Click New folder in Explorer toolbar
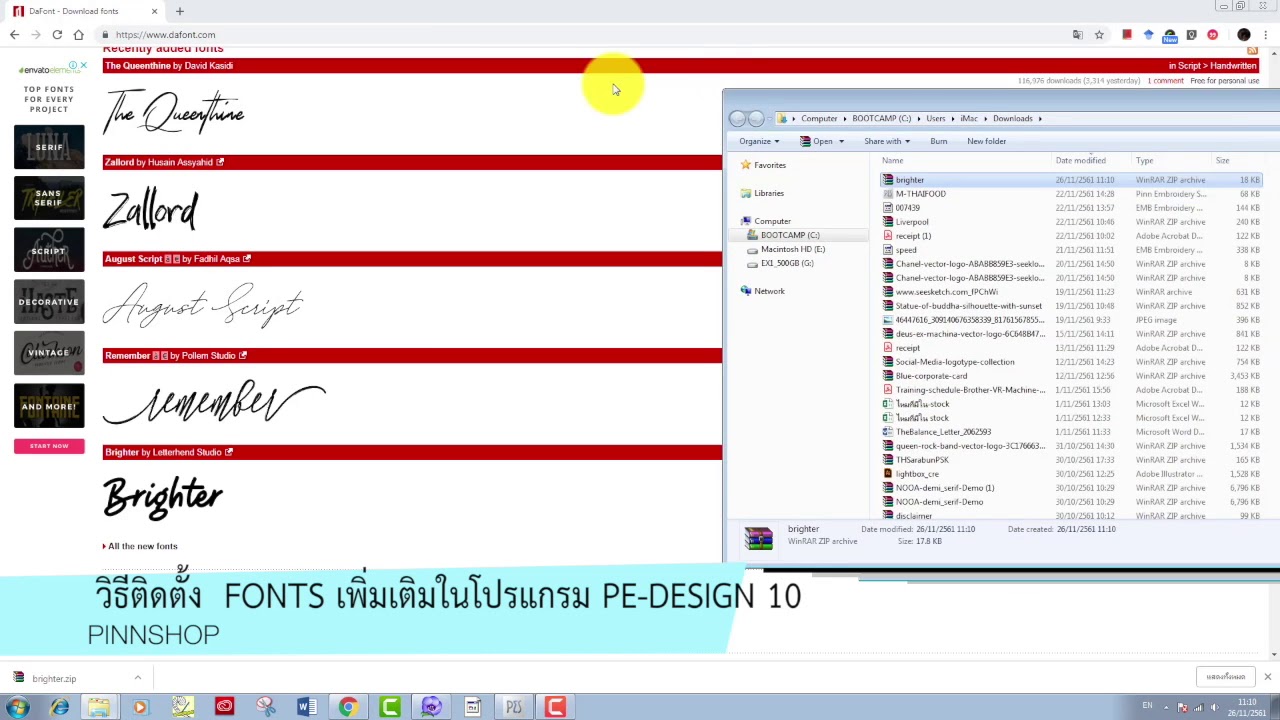This screenshot has height=720, width=1280. (x=986, y=141)
